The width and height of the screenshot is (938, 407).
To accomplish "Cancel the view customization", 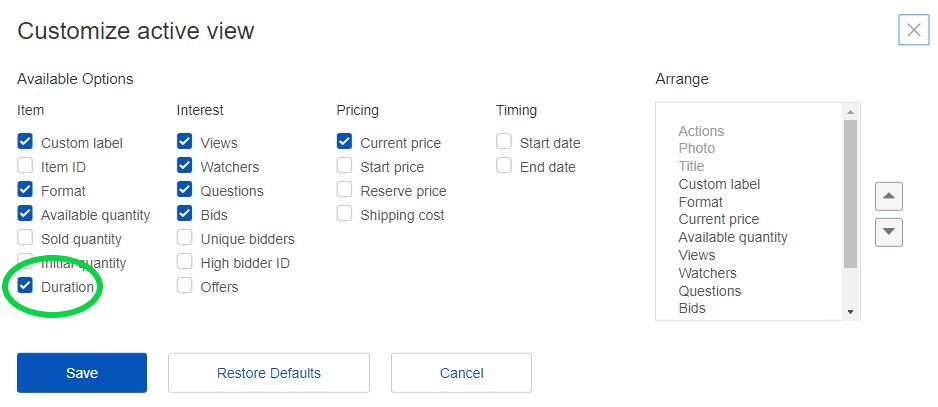I will coord(461,373).
